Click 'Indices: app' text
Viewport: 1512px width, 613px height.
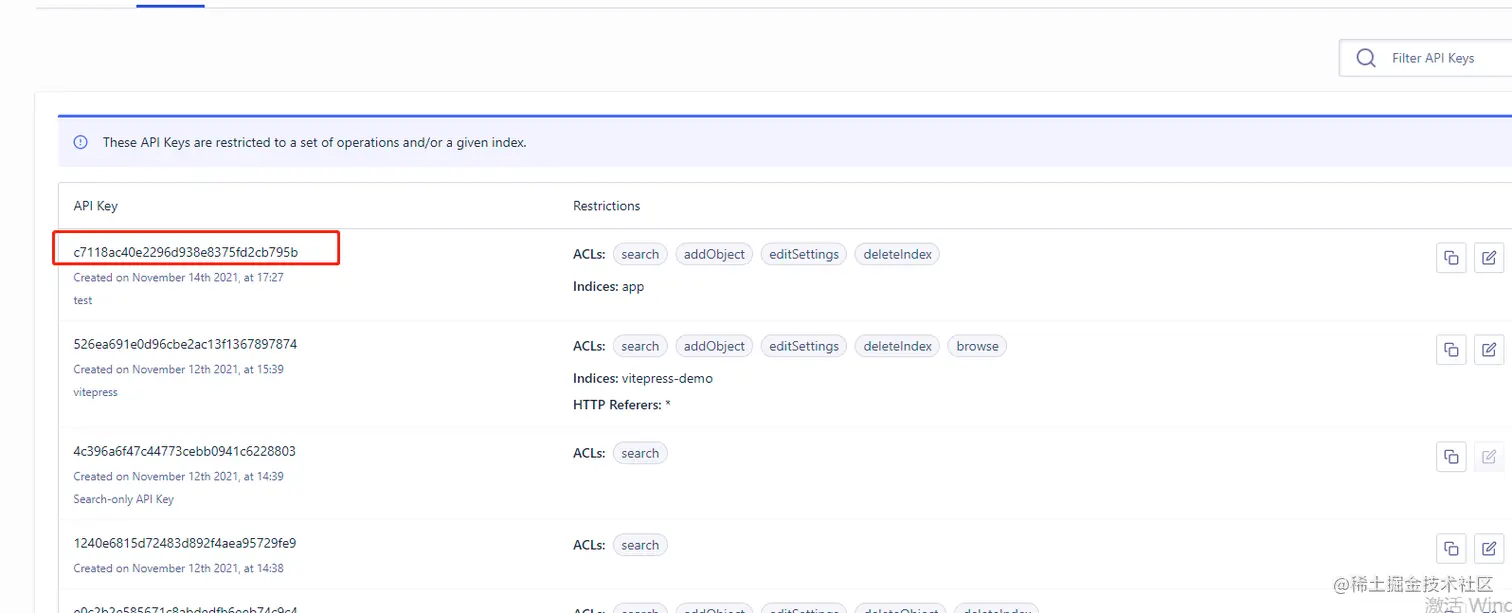[x=608, y=287]
